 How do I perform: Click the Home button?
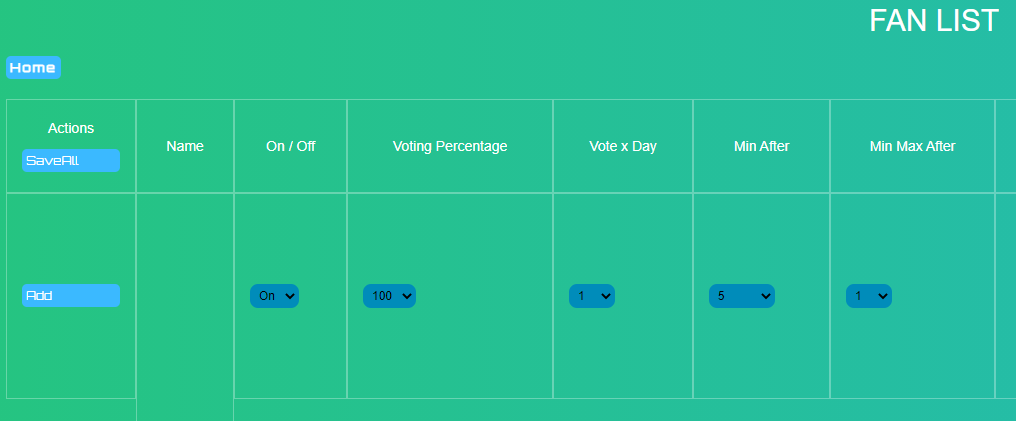(x=33, y=68)
